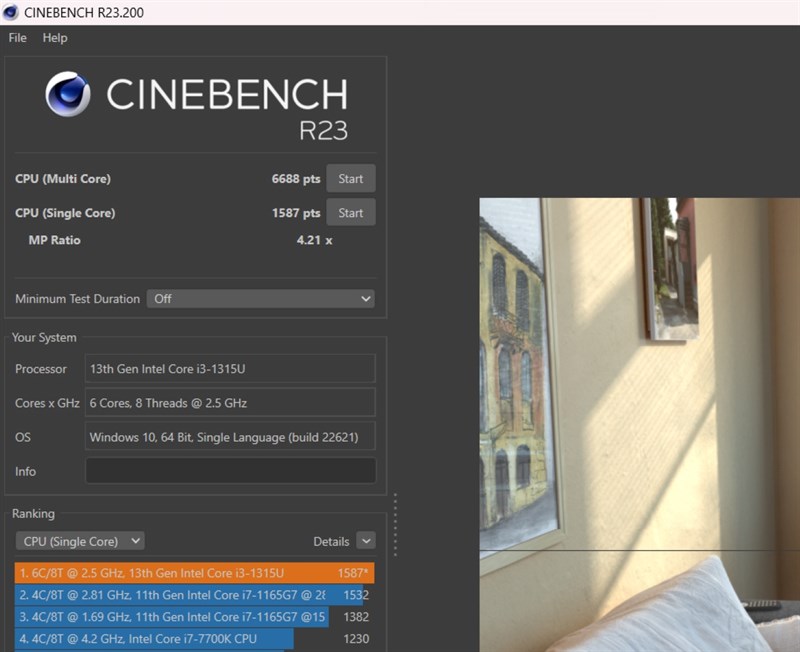Click the Processor field
The image size is (800, 652).
point(230,369)
